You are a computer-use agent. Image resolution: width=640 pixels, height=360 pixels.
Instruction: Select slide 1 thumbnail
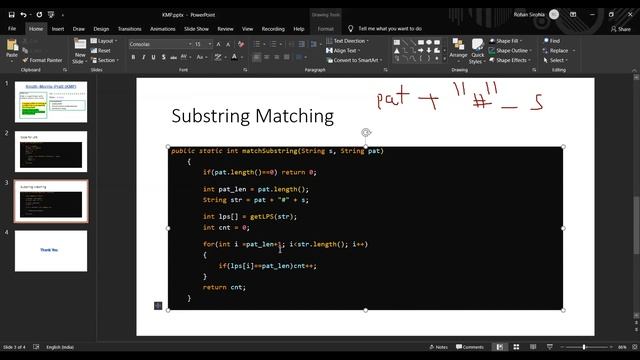(51, 102)
